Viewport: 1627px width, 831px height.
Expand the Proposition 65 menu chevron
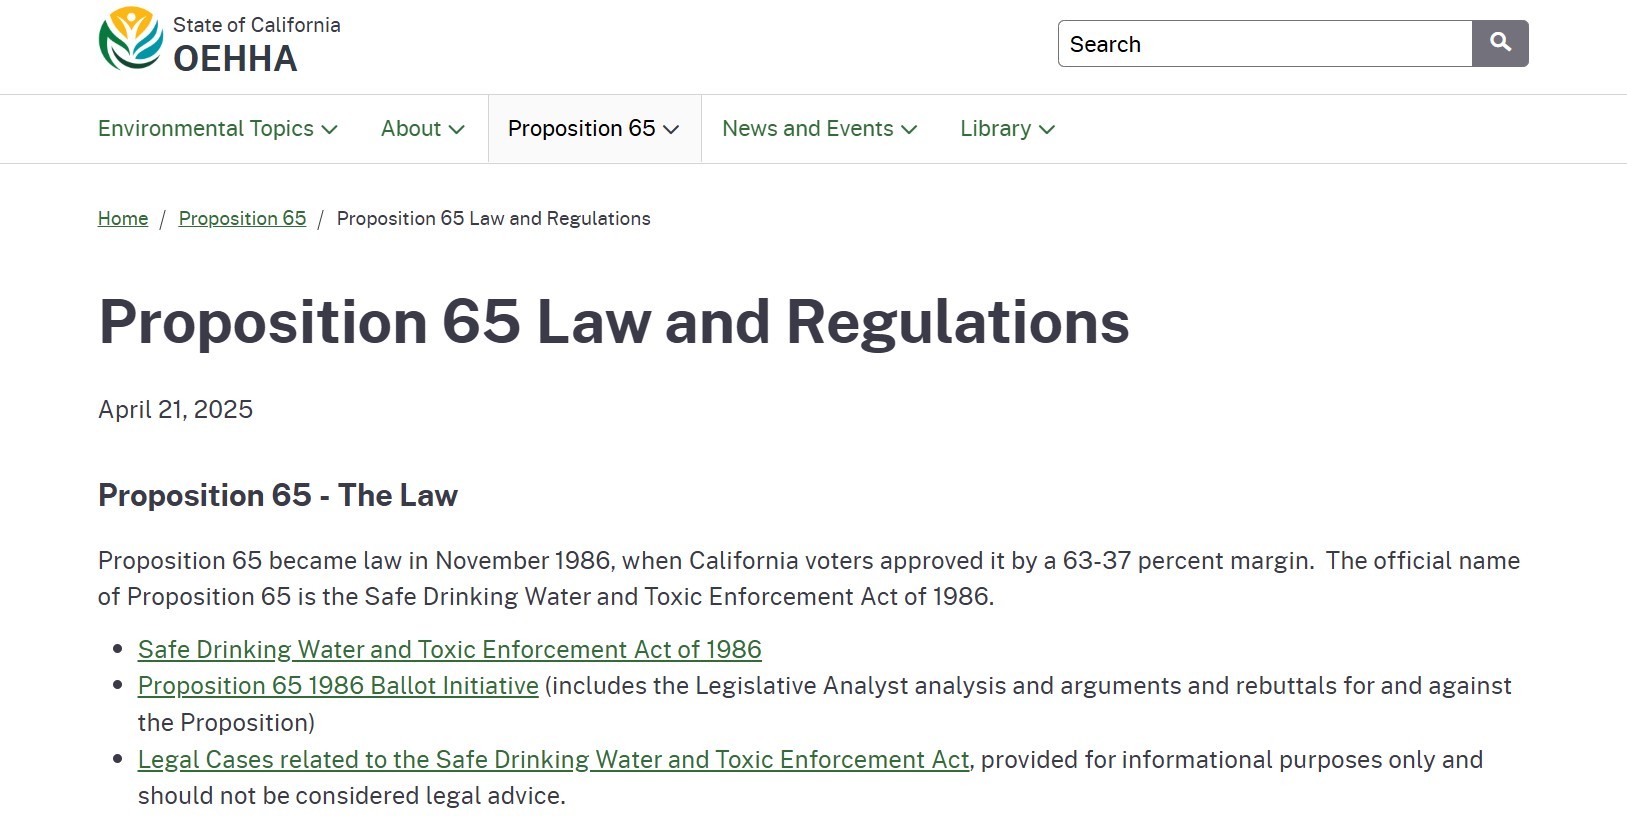[x=671, y=130]
